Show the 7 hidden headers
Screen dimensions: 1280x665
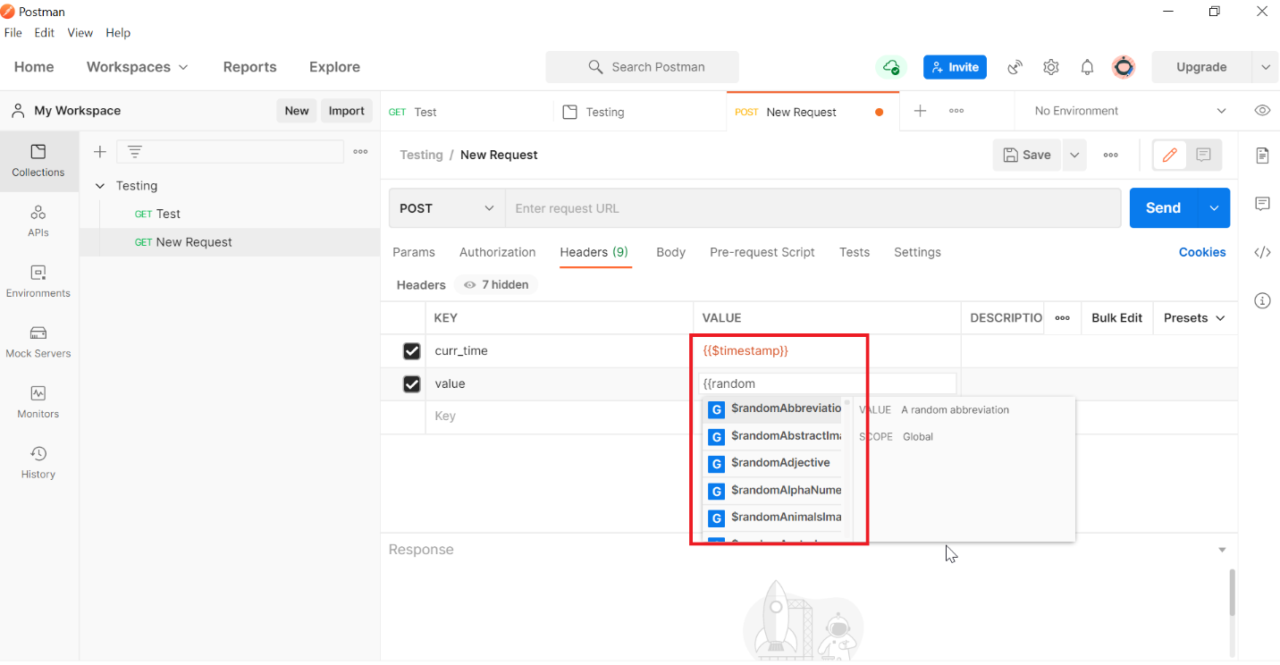tap(495, 285)
